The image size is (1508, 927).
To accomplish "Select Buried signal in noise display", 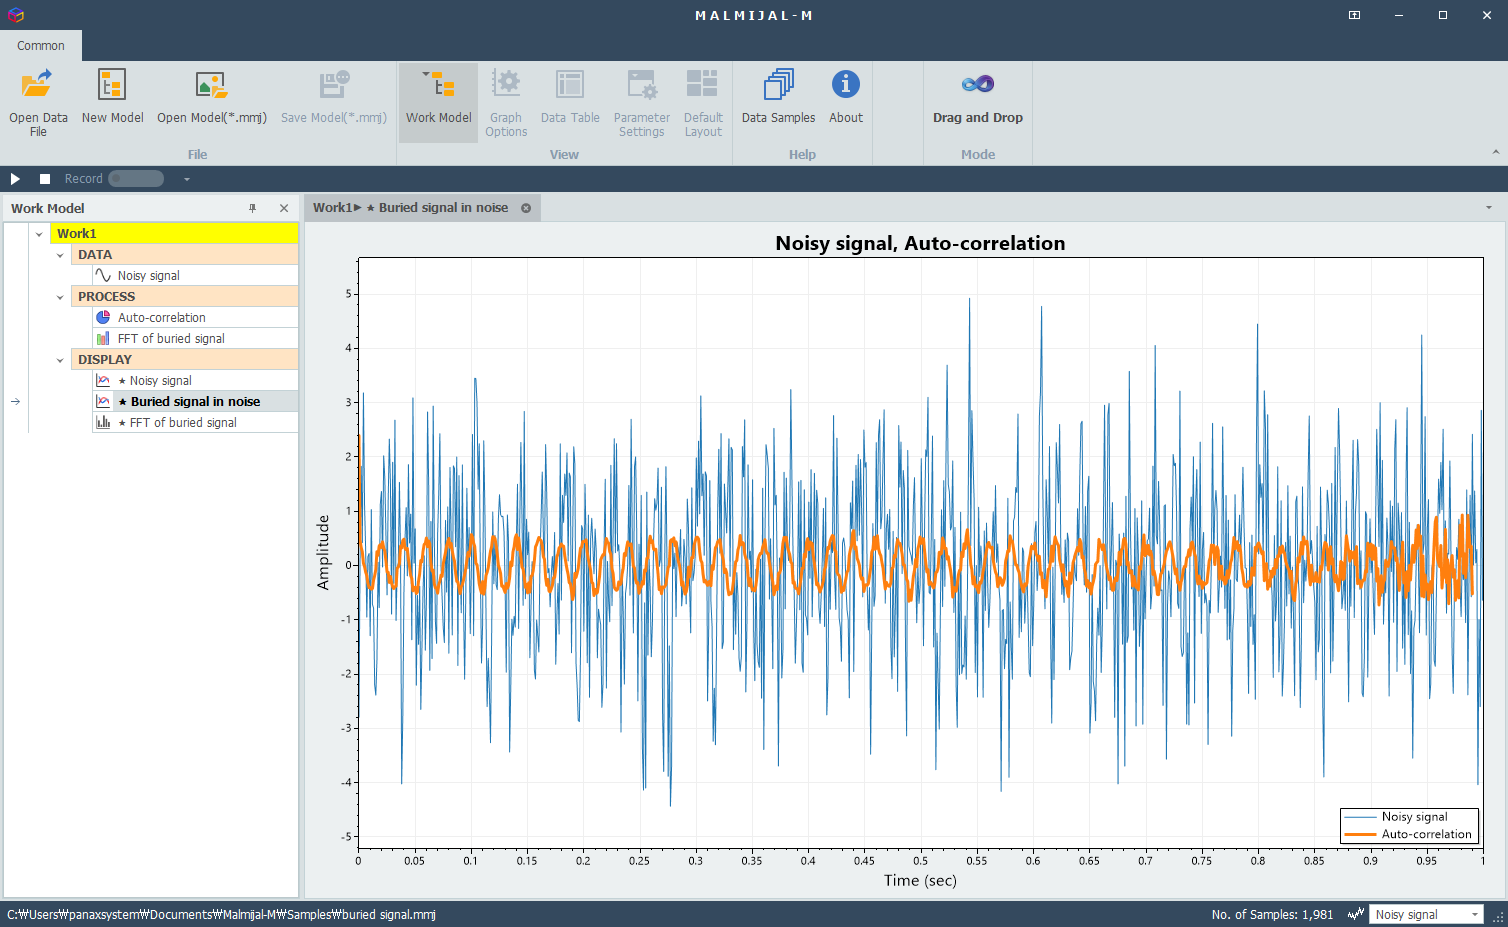I will point(195,401).
